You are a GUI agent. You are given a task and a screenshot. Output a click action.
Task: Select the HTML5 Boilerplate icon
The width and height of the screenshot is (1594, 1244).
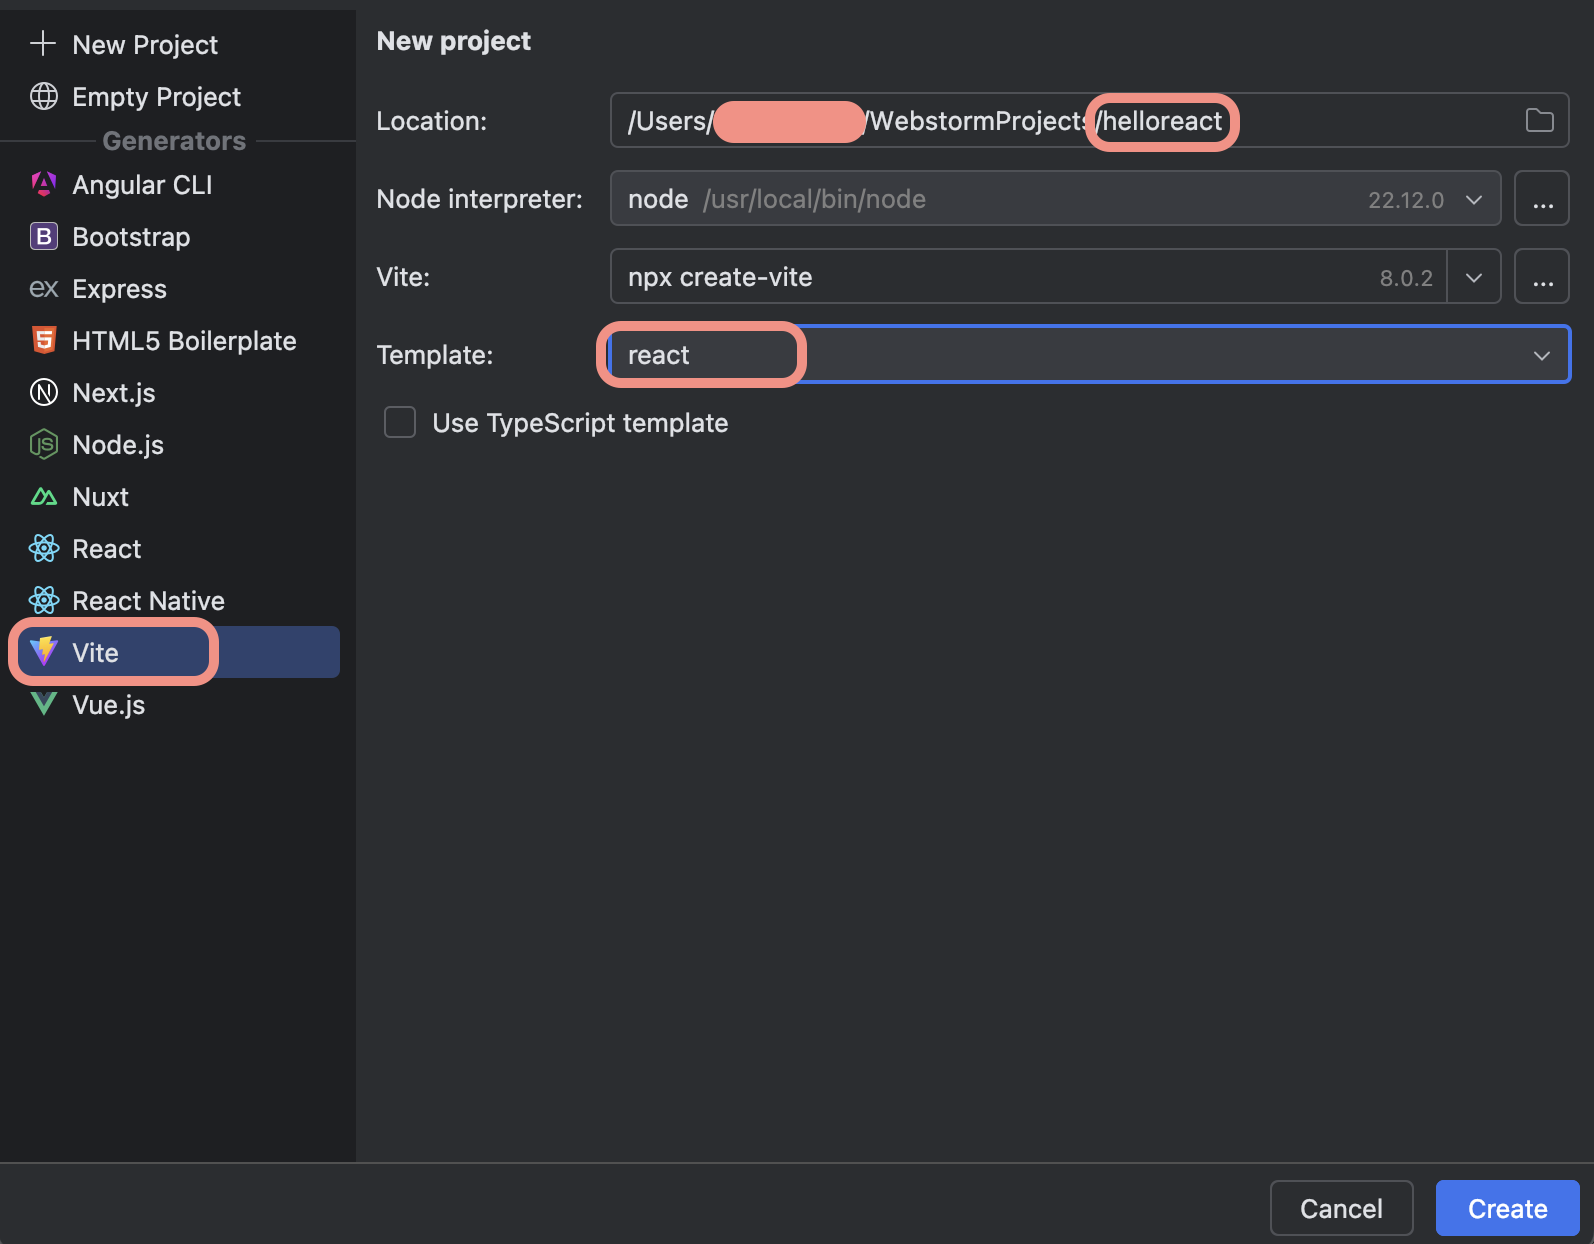(x=43, y=340)
